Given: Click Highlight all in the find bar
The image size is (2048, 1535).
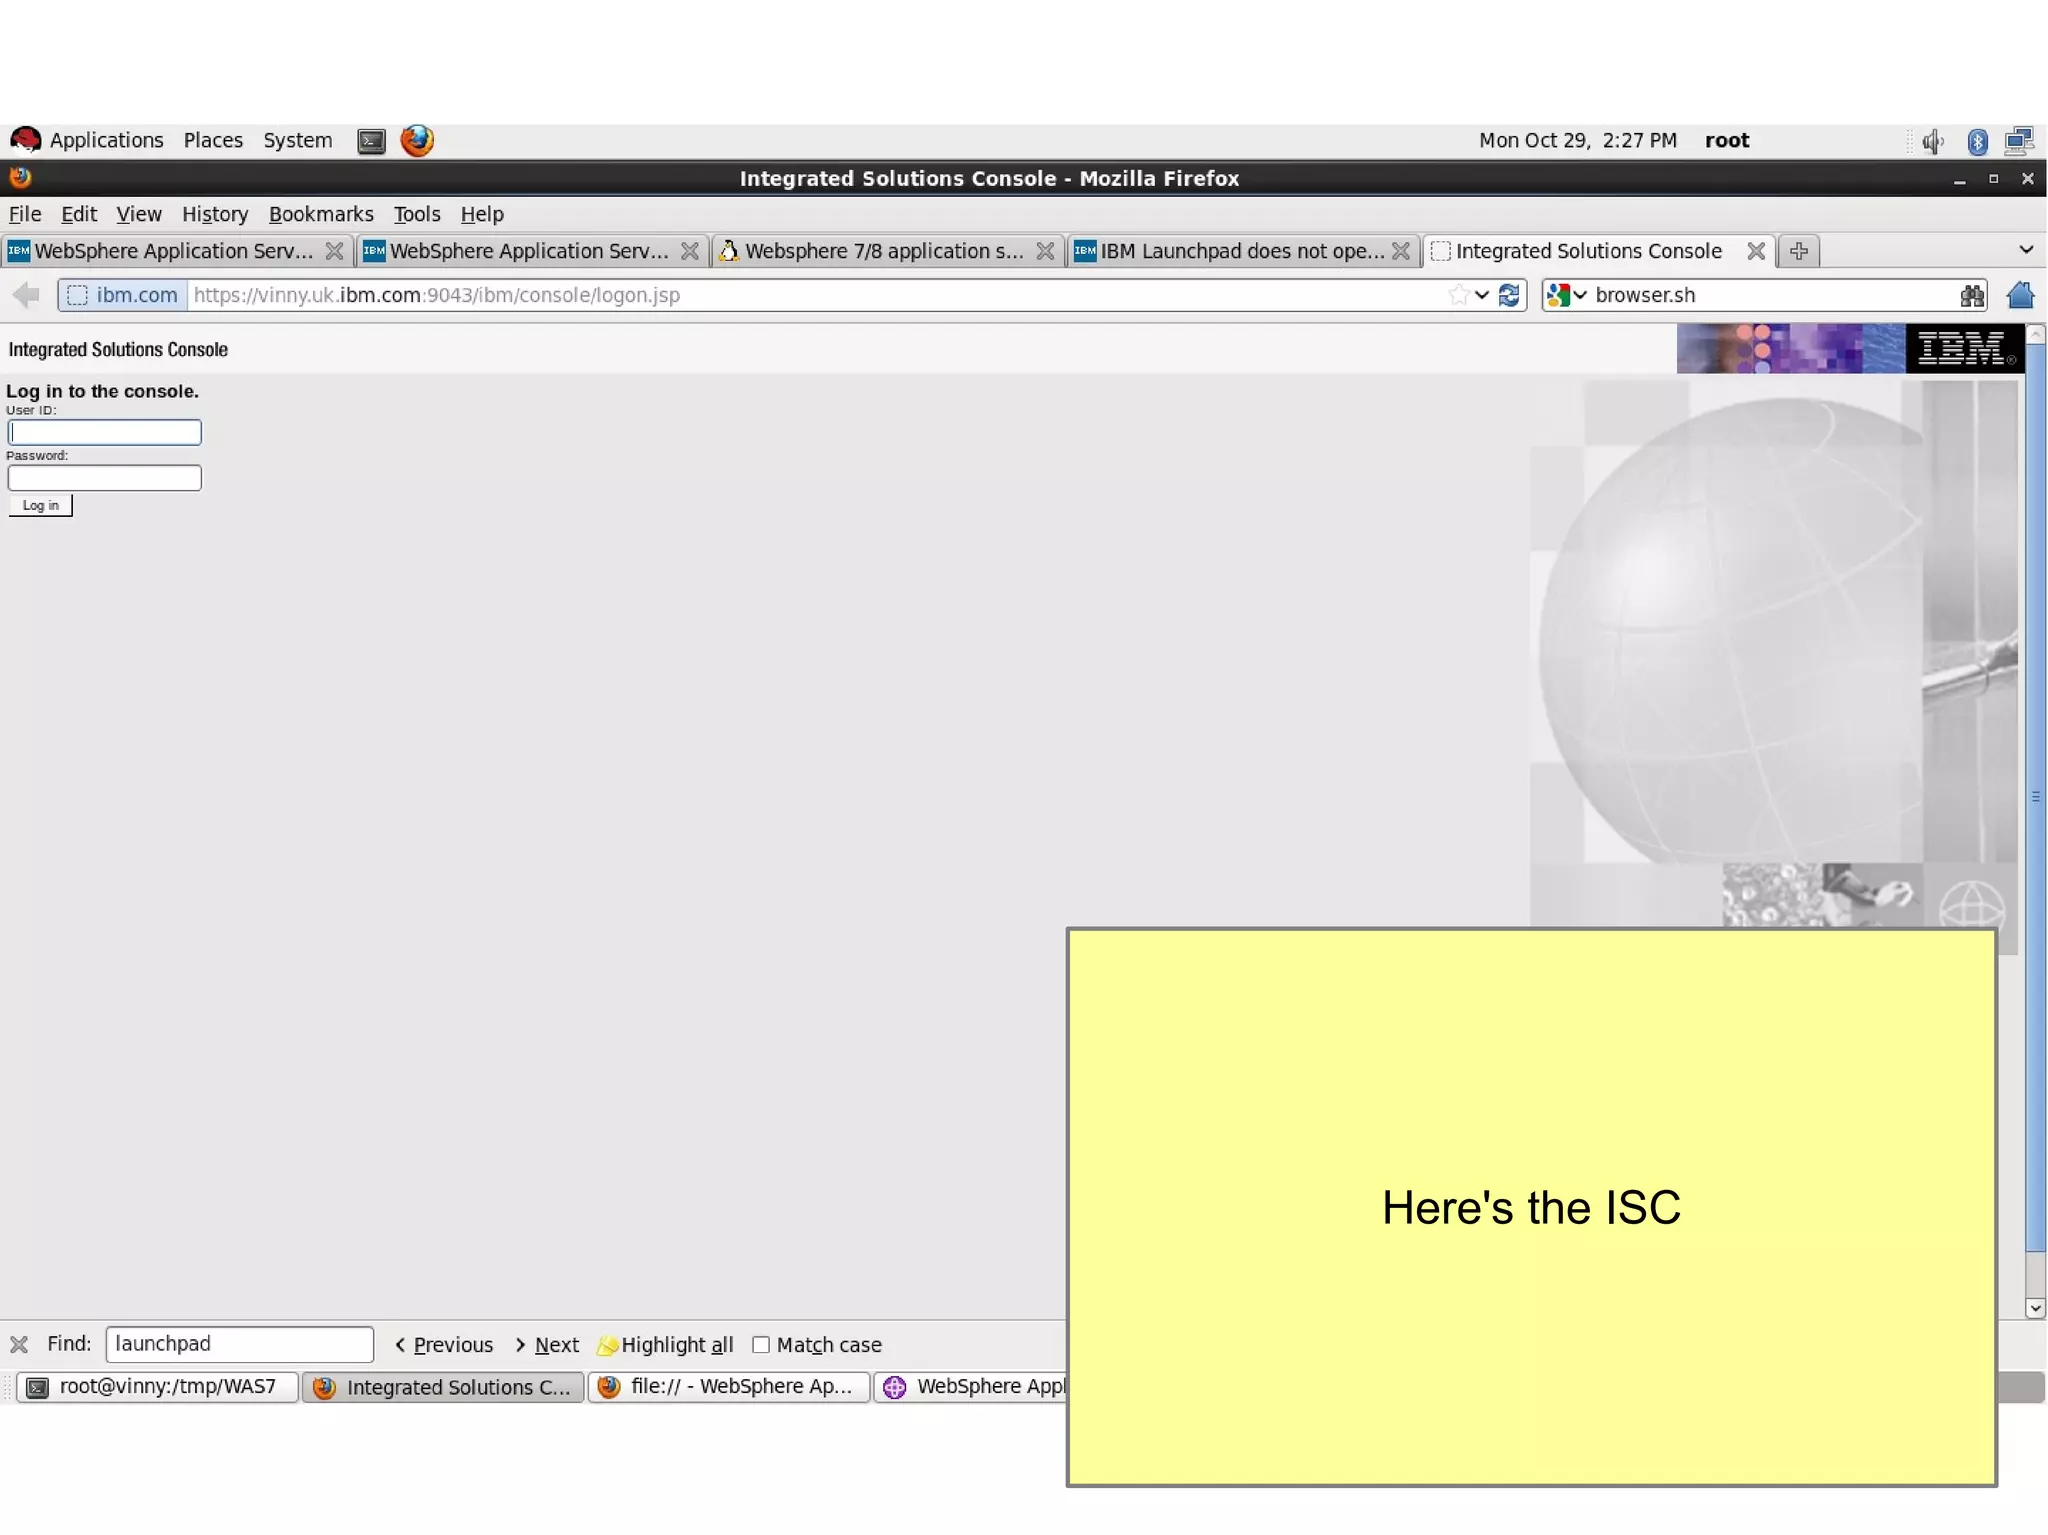Looking at the screenshot, I should coord(665,1345).
